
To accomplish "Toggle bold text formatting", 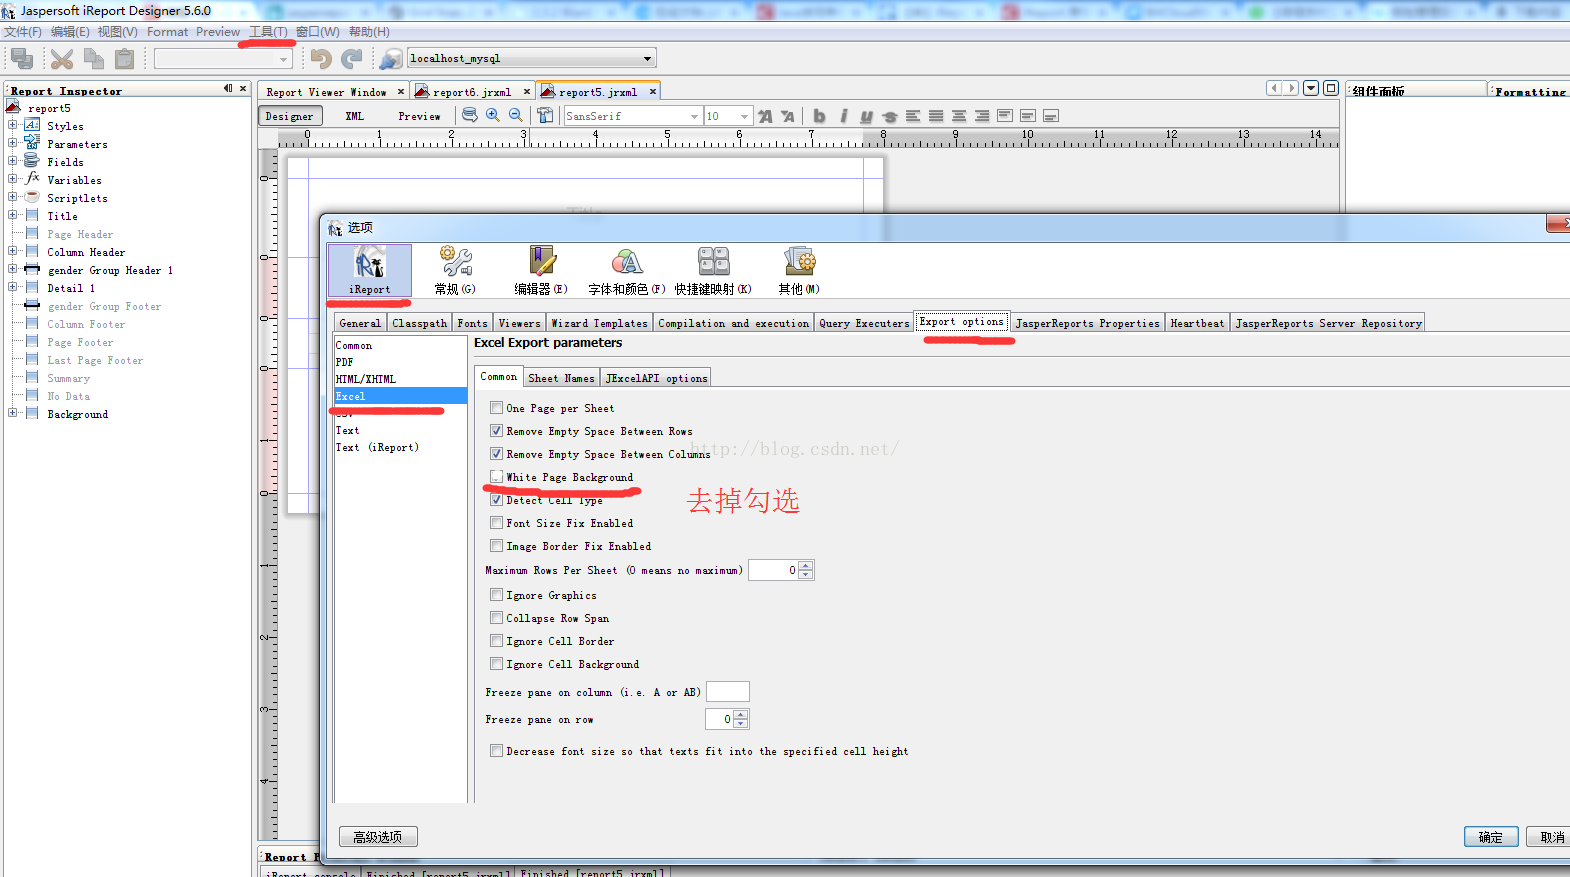I will tap(820, 116).
